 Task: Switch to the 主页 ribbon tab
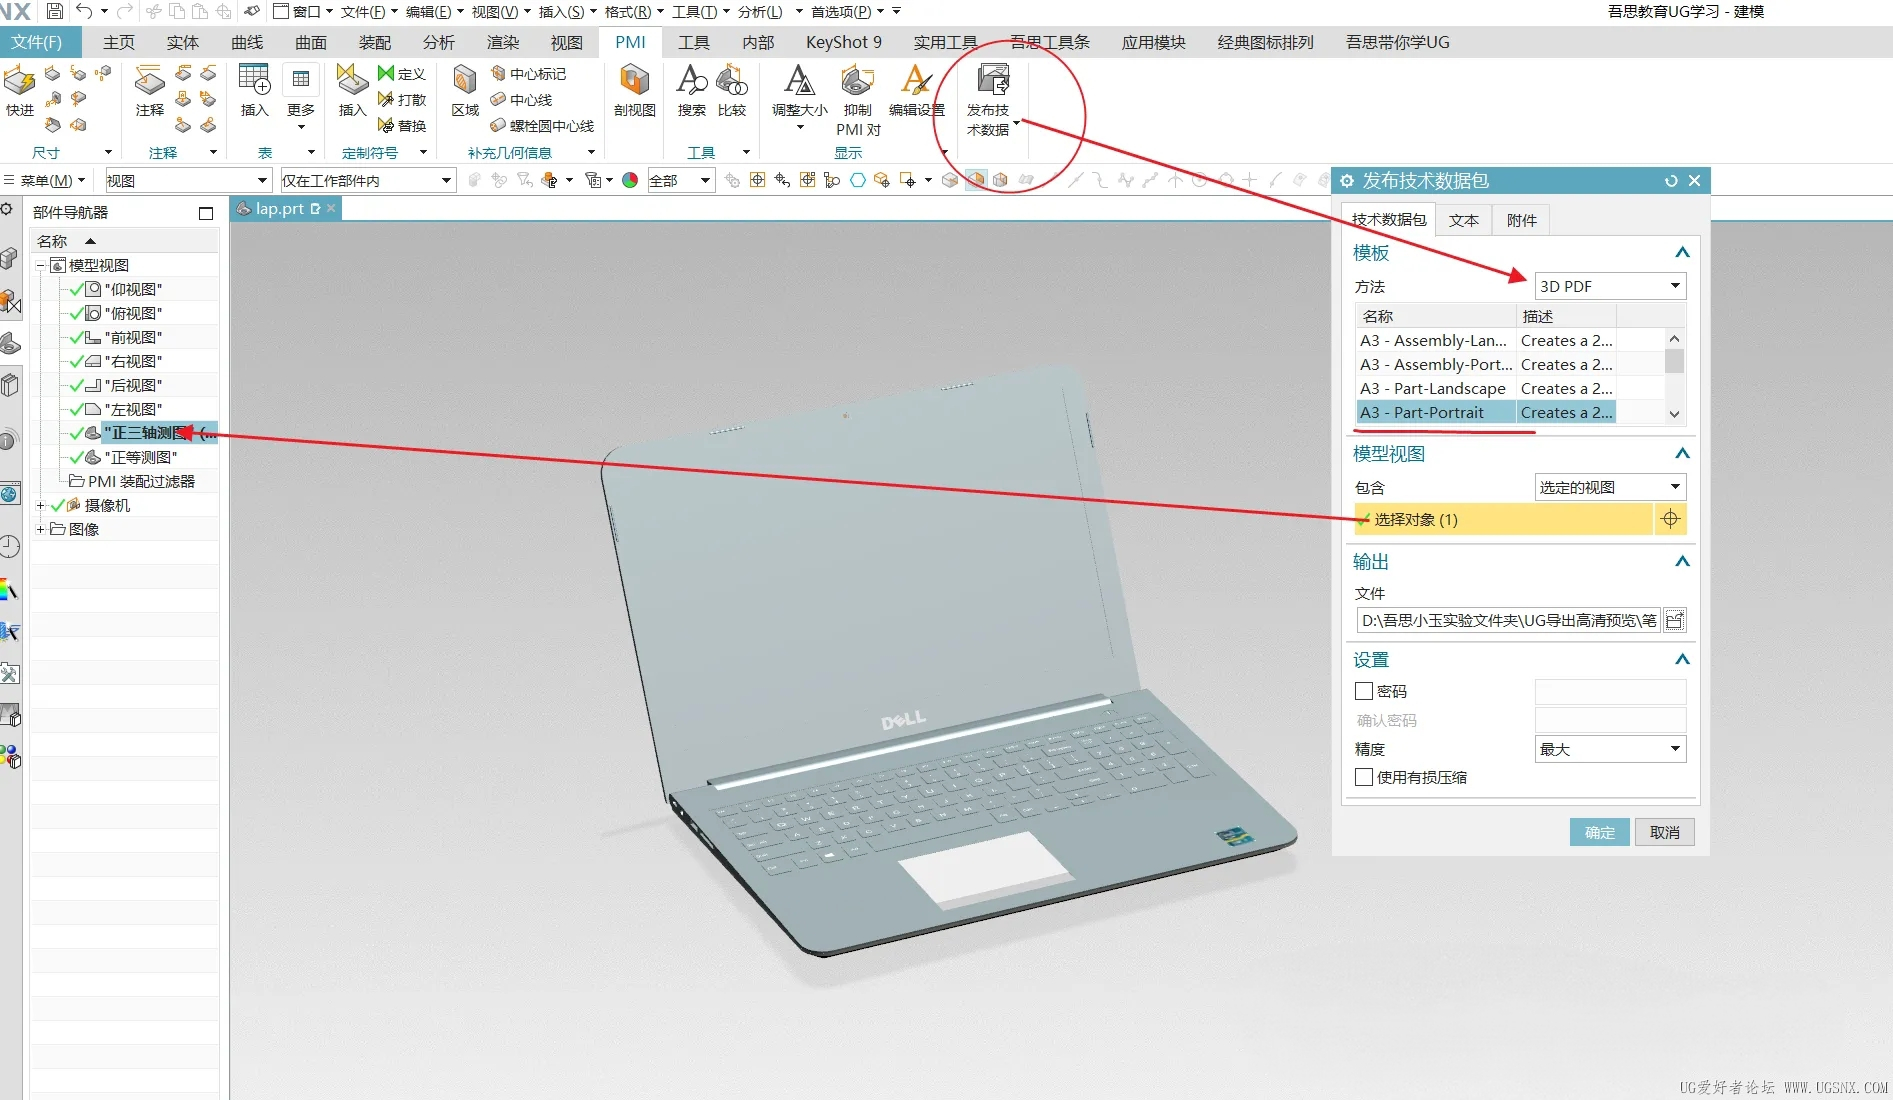[119, 42]
